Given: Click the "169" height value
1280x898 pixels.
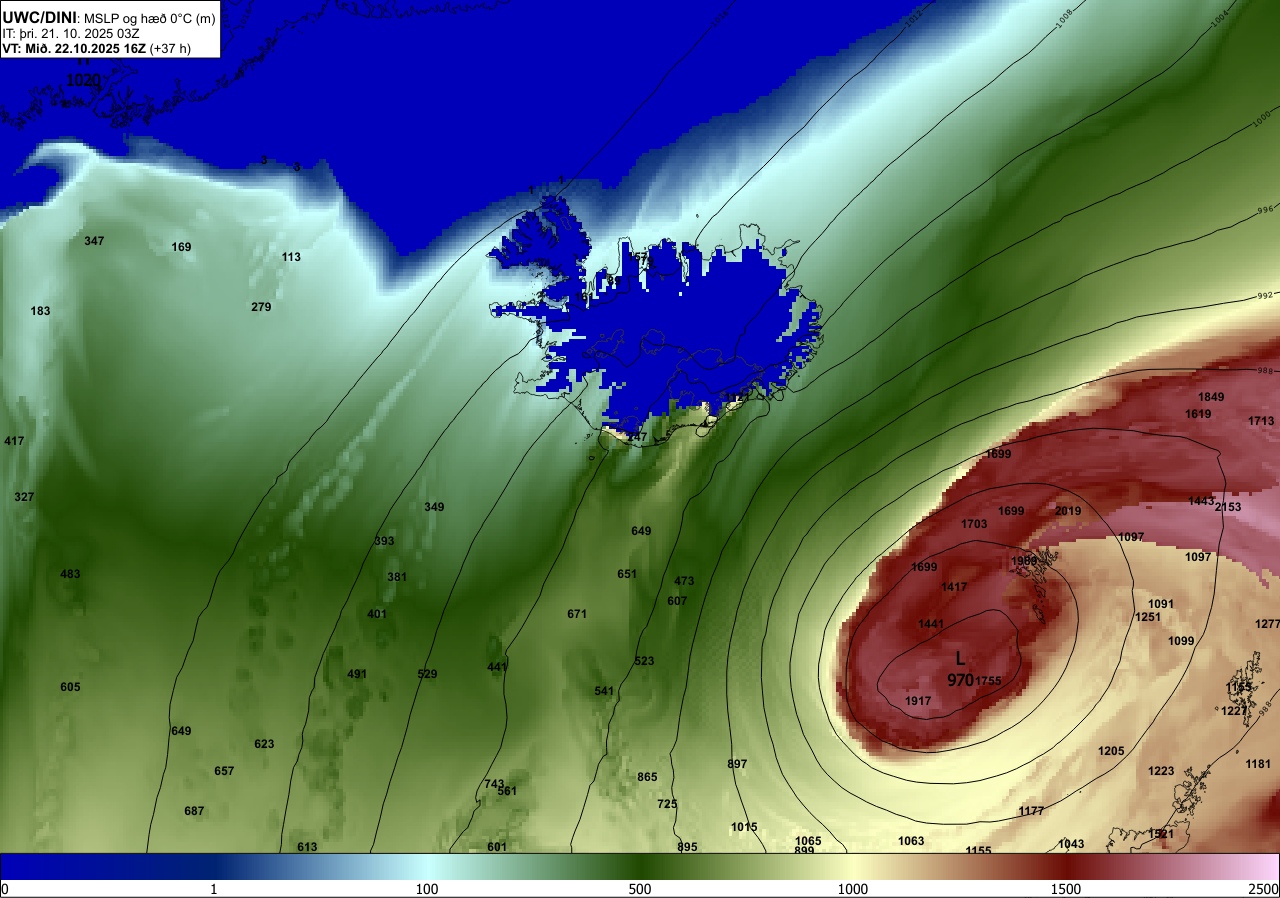Looking at the screenshot, I should (x=181, y=247).
